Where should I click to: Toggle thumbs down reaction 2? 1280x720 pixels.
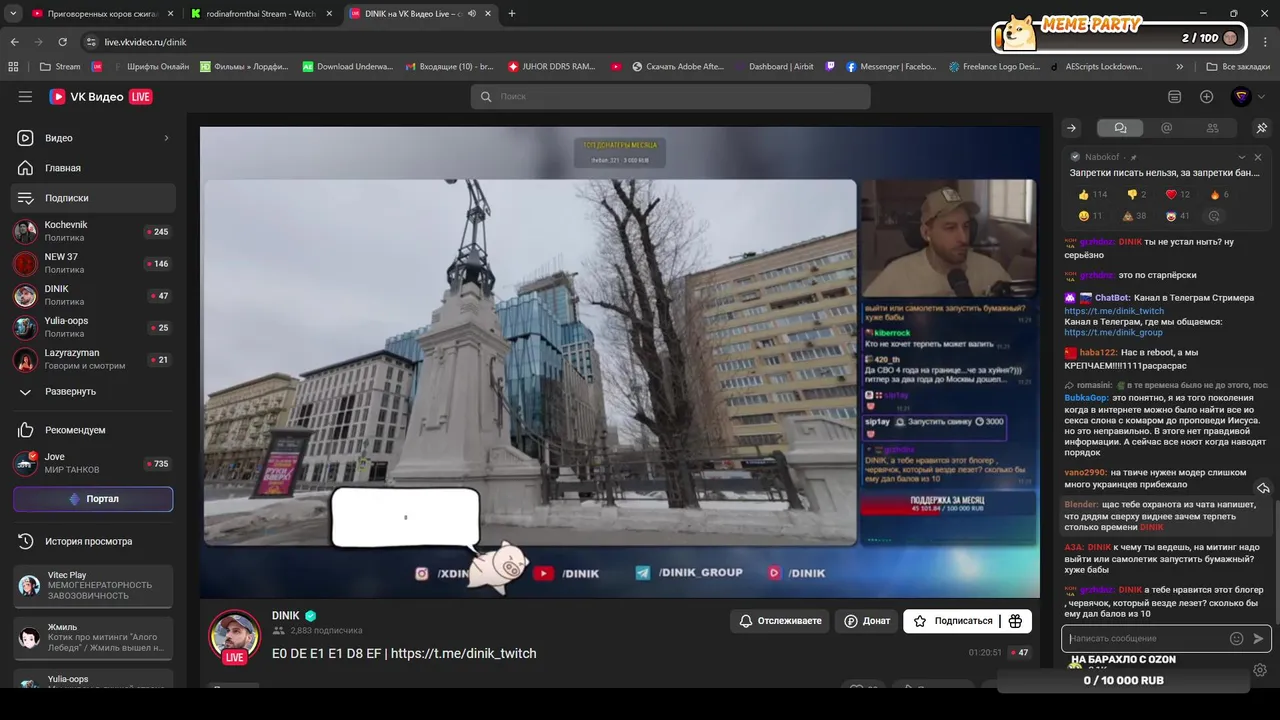(x=1137, y=195)
